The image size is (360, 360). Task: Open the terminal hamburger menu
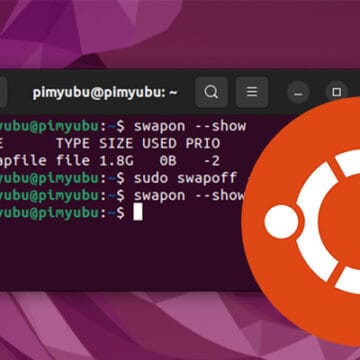pyautogui.click(x=252, y=92)
